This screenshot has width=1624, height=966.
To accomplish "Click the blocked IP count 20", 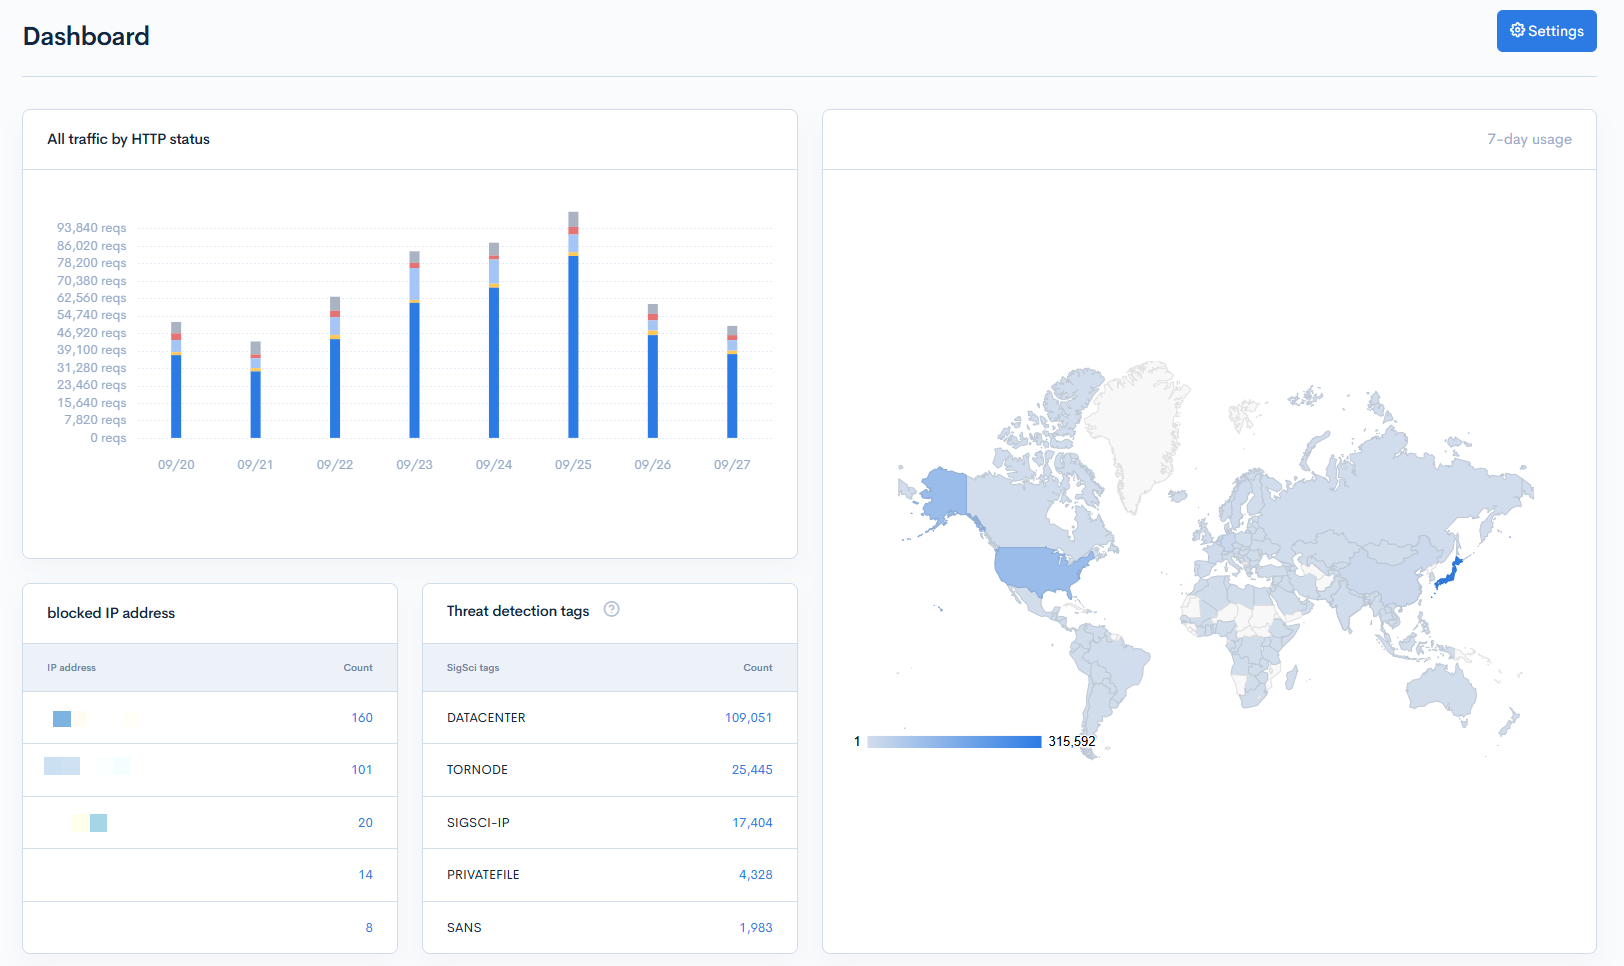I will point(365,823).
